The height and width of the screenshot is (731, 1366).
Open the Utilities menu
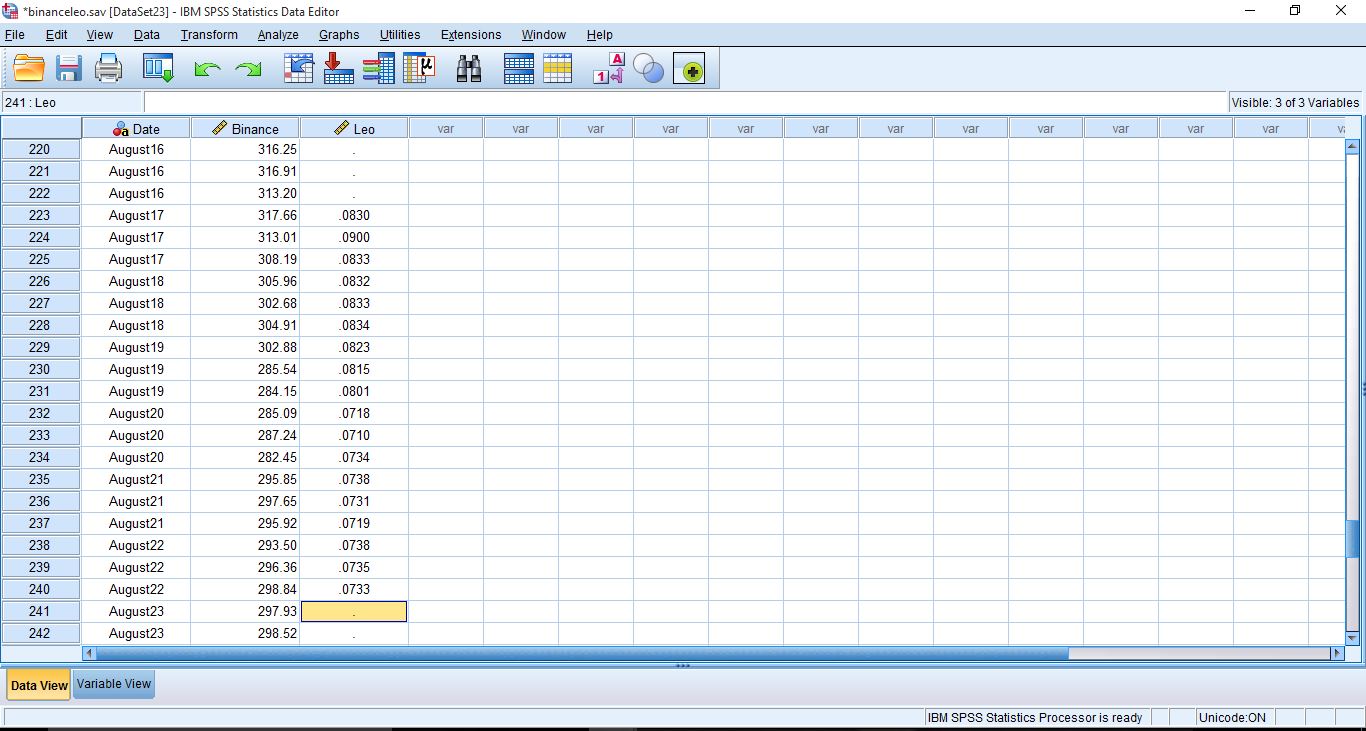(400, 34)
